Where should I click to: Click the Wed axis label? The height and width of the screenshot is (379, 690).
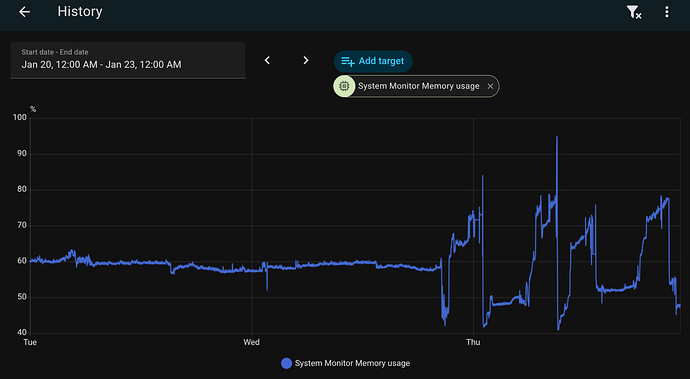(x=251, y=342)
